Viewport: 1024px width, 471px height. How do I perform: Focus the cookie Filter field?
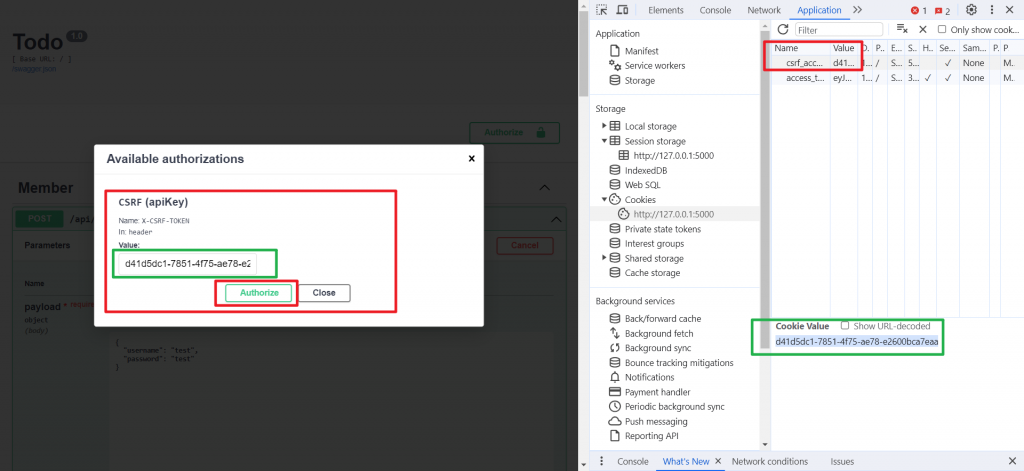click(839, 30)
